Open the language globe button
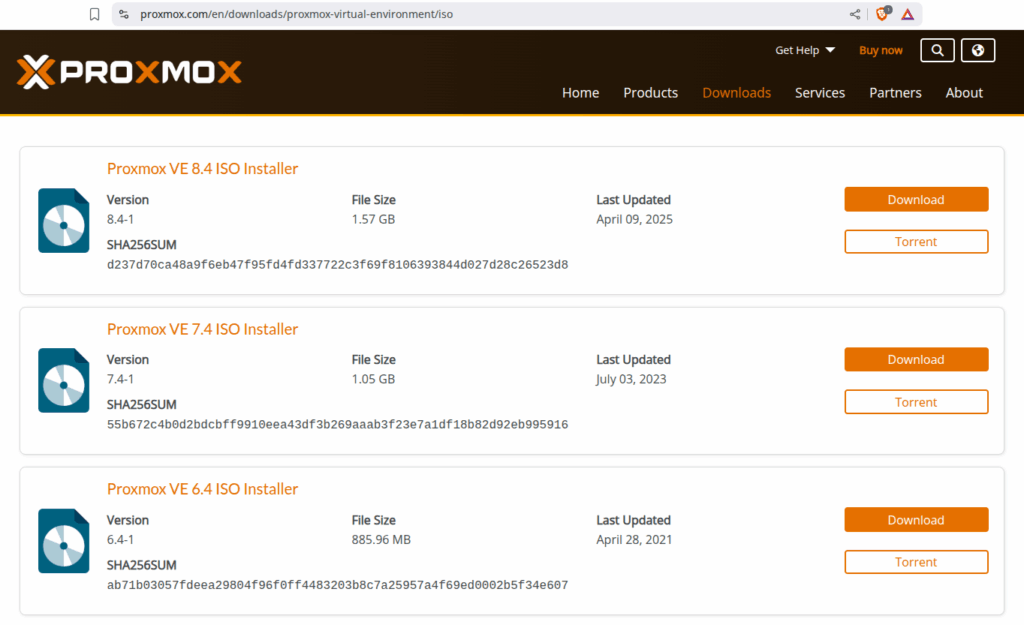 978,50
